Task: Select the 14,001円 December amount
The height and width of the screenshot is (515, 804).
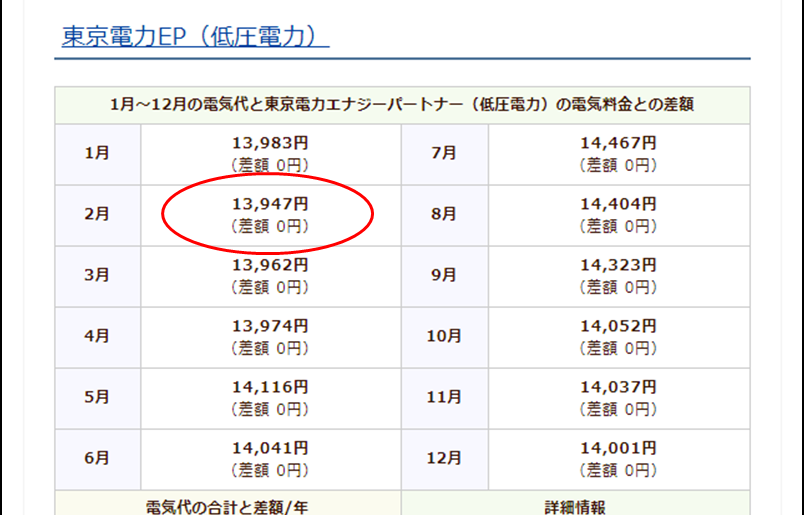Action: (x=618, y=448)
